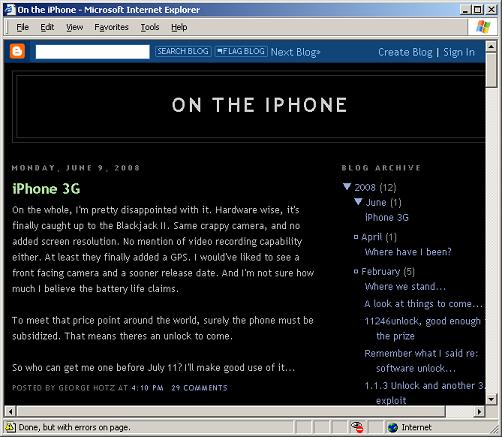Expand the April archive month toggle

coord(356,237)
